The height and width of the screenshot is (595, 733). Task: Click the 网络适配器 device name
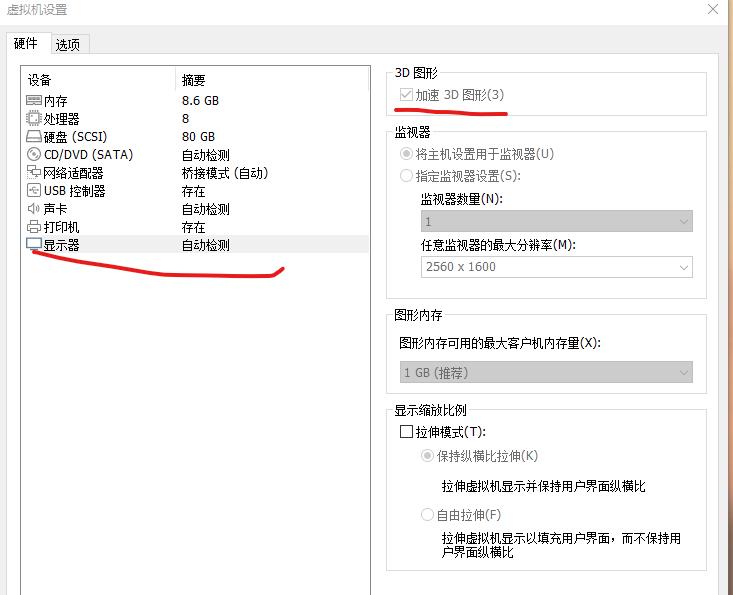tap(73, 173)
